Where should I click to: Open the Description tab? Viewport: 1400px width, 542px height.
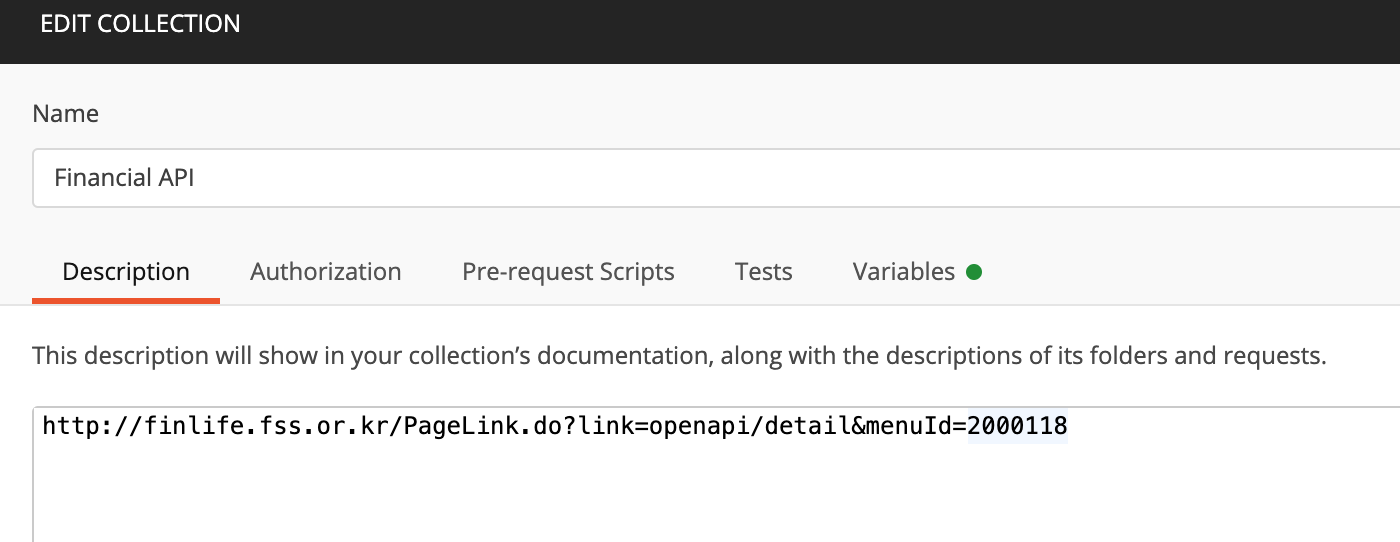click(x=126, y=272)
